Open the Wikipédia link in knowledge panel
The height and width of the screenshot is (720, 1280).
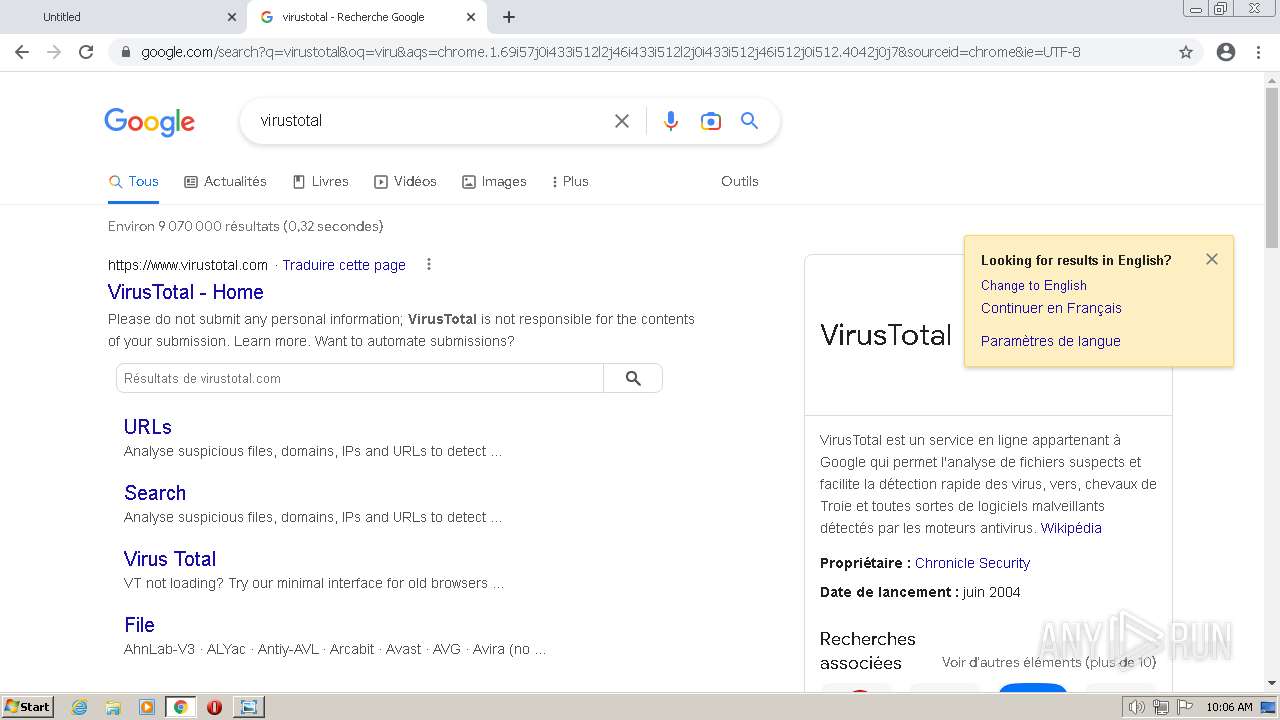(1071, 528)
